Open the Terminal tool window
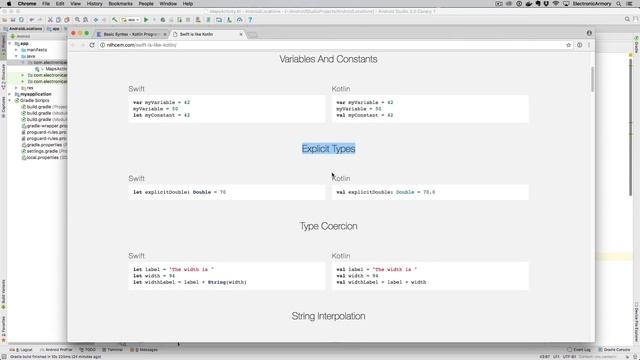This screenshot has width=640, height=360. click(x=113, y=350)
